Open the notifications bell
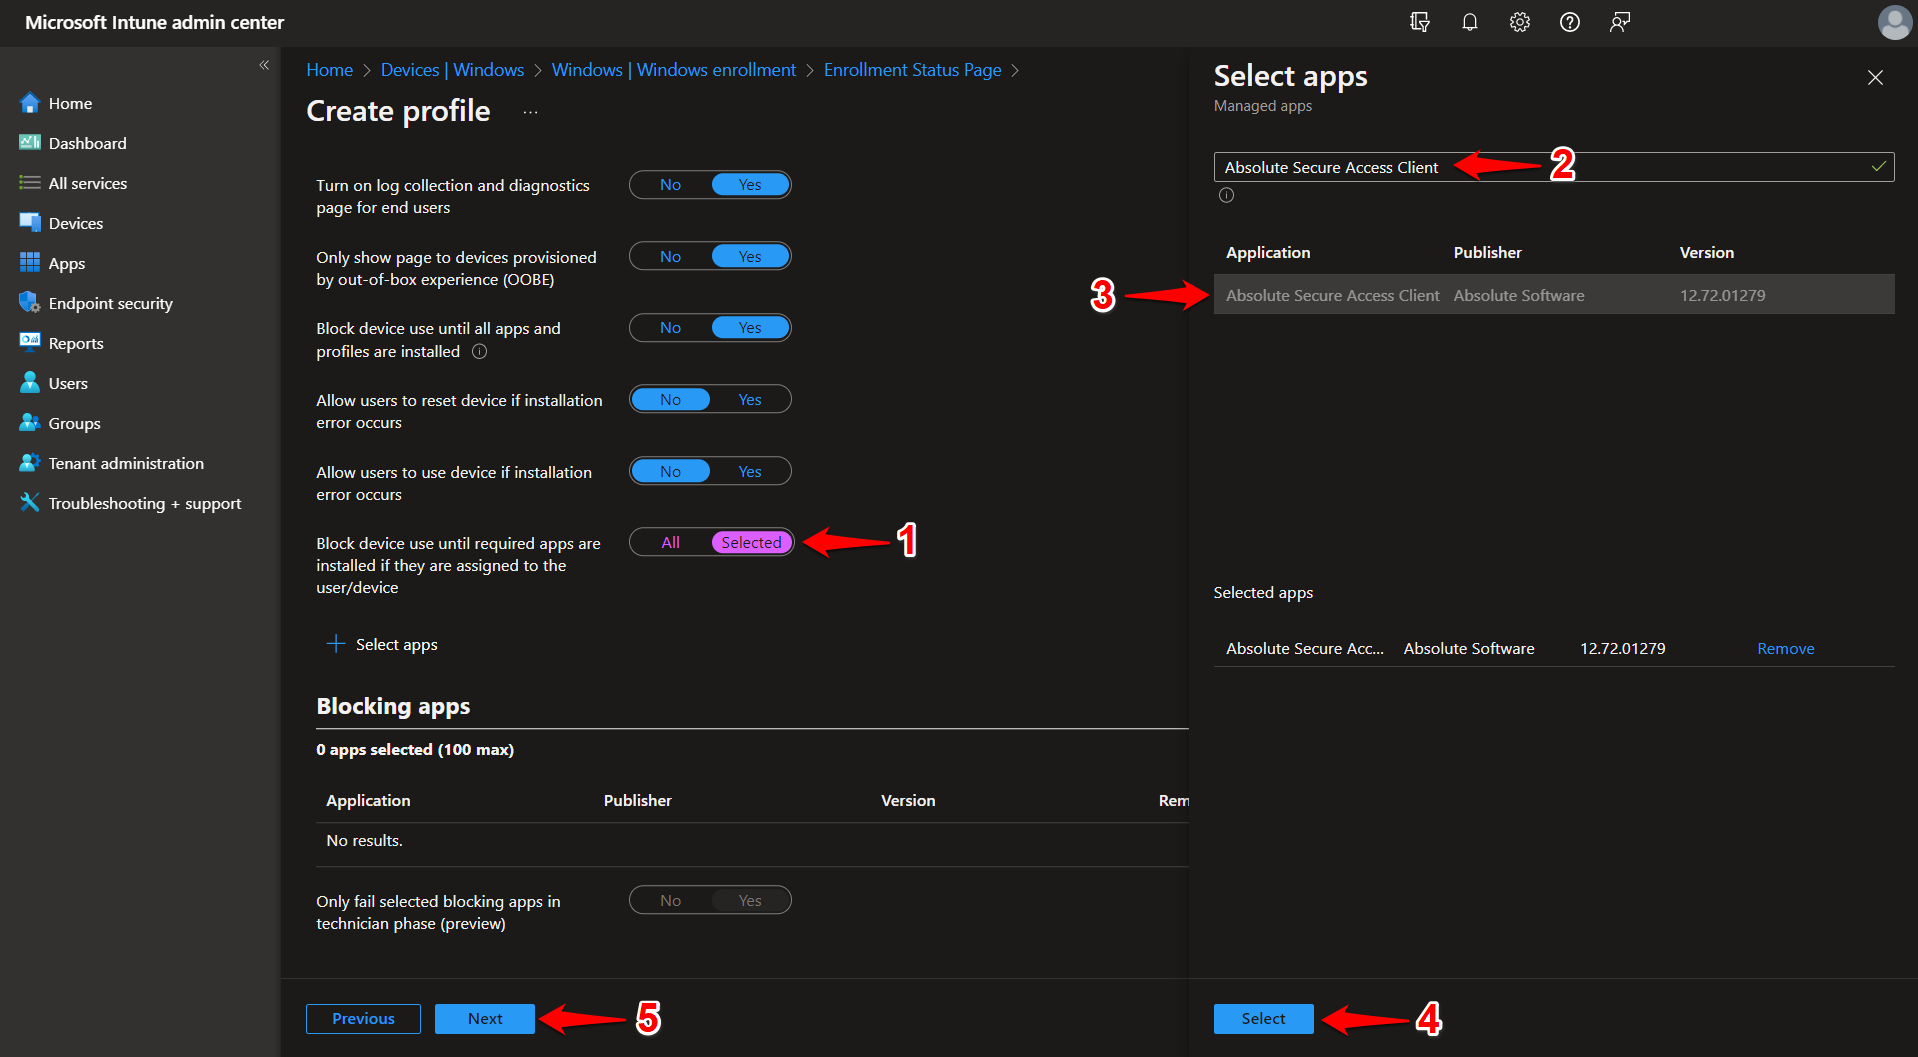The height and width of the screenshot is (1057, 1918). tap(1469, 21)
